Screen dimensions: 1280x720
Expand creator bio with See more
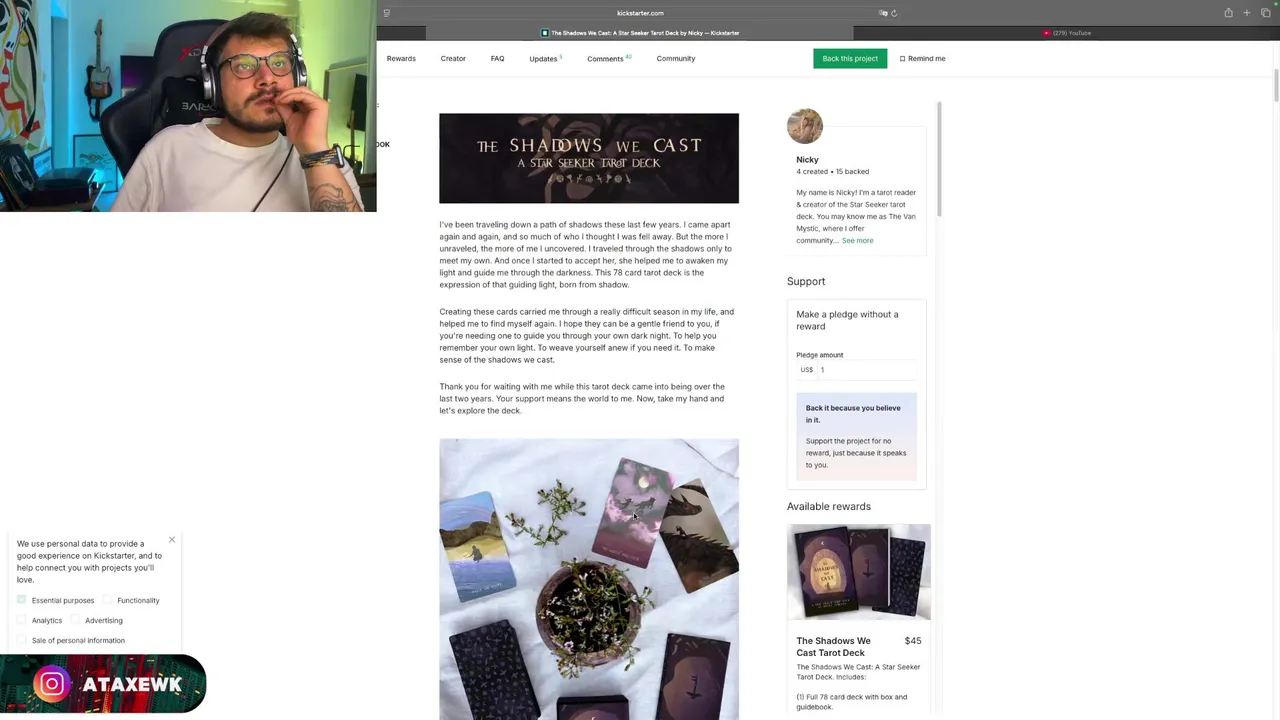857,241
